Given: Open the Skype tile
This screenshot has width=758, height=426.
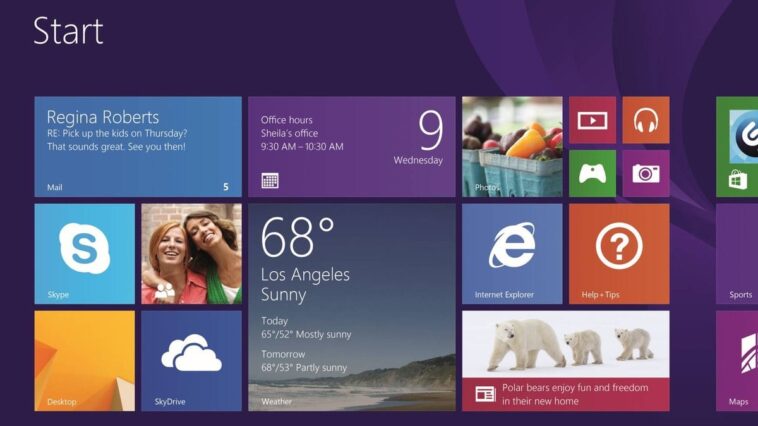Looking at the screenshot, I should click(x=85, y=253).
